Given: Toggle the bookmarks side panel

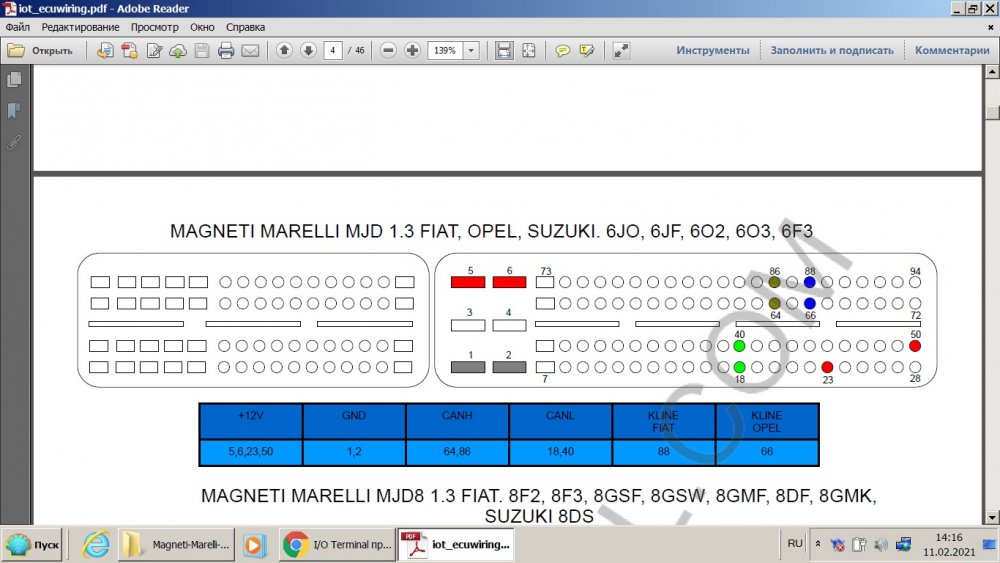Looking at the screenshot, I should click(x=14, y=111).
